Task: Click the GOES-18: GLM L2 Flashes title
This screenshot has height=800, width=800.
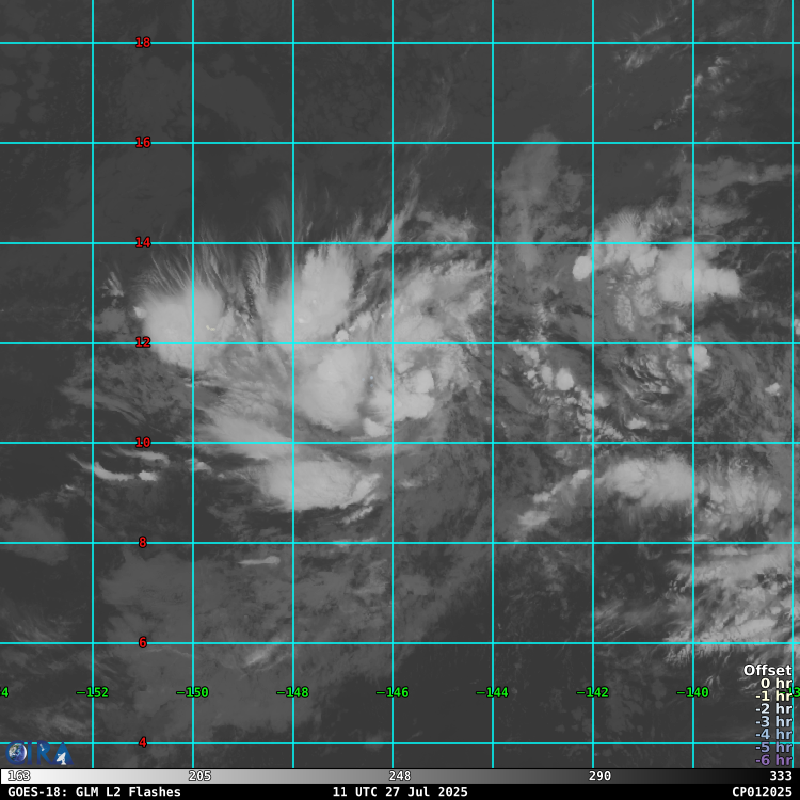Action: point(94,792)
